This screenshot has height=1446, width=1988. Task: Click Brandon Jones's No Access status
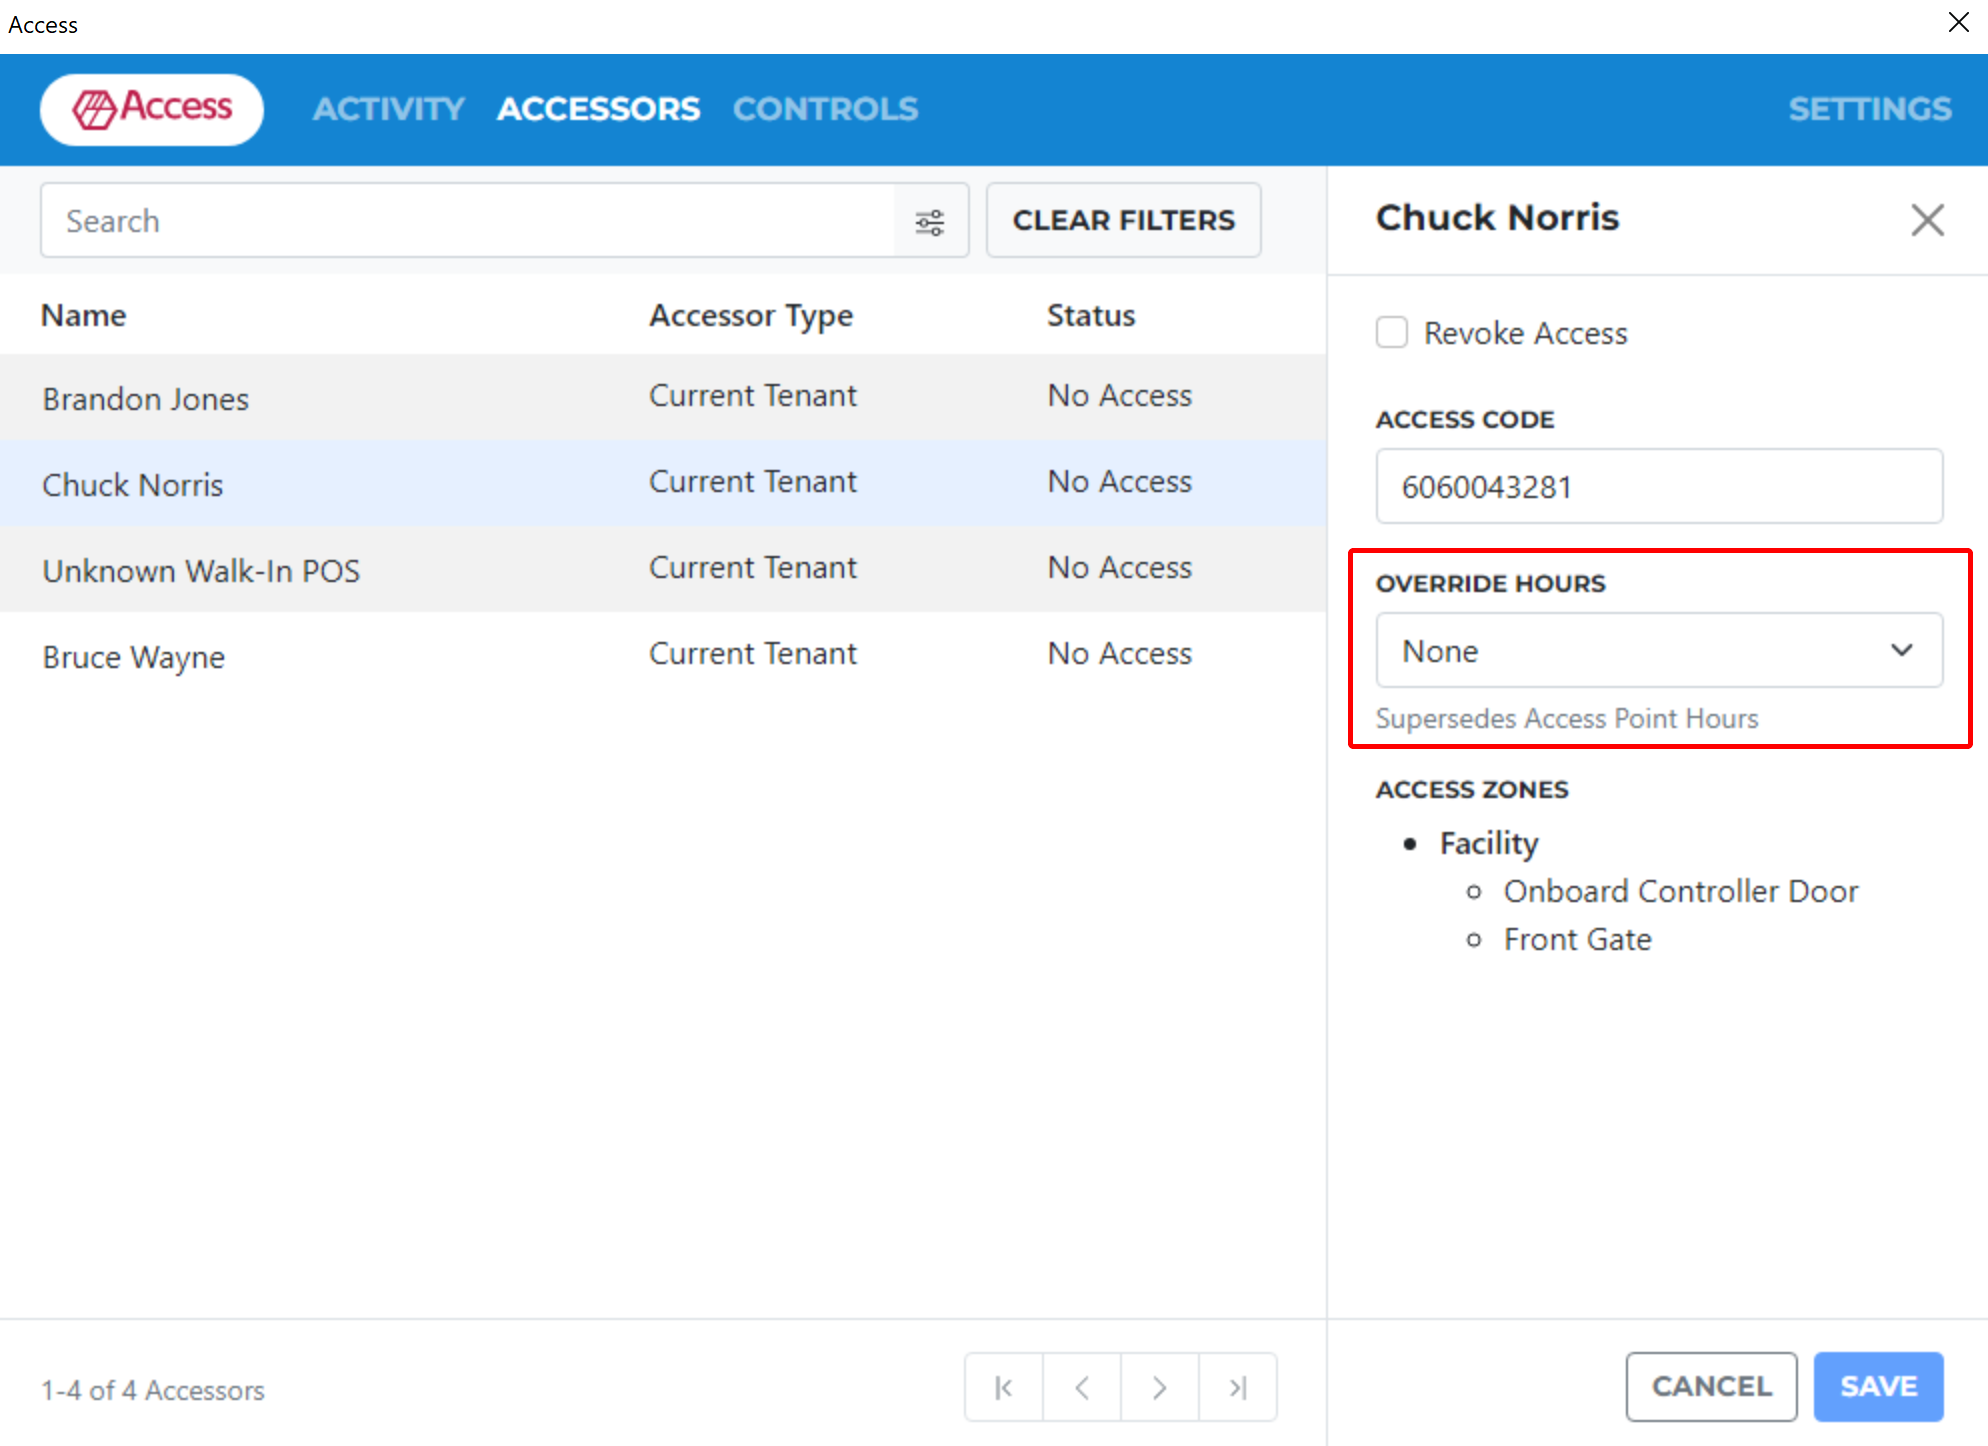coord(1120,396)
